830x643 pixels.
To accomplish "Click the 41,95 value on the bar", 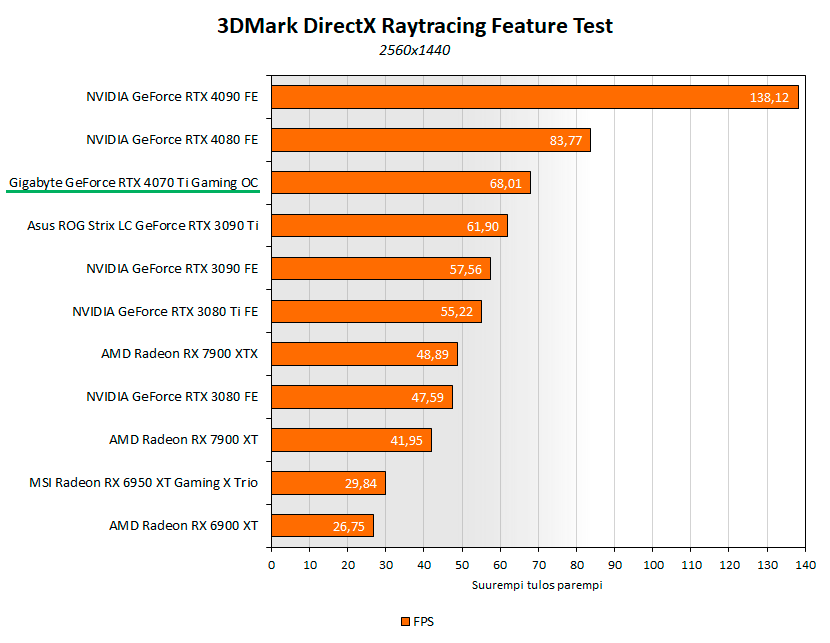I will tap(407, 441).
